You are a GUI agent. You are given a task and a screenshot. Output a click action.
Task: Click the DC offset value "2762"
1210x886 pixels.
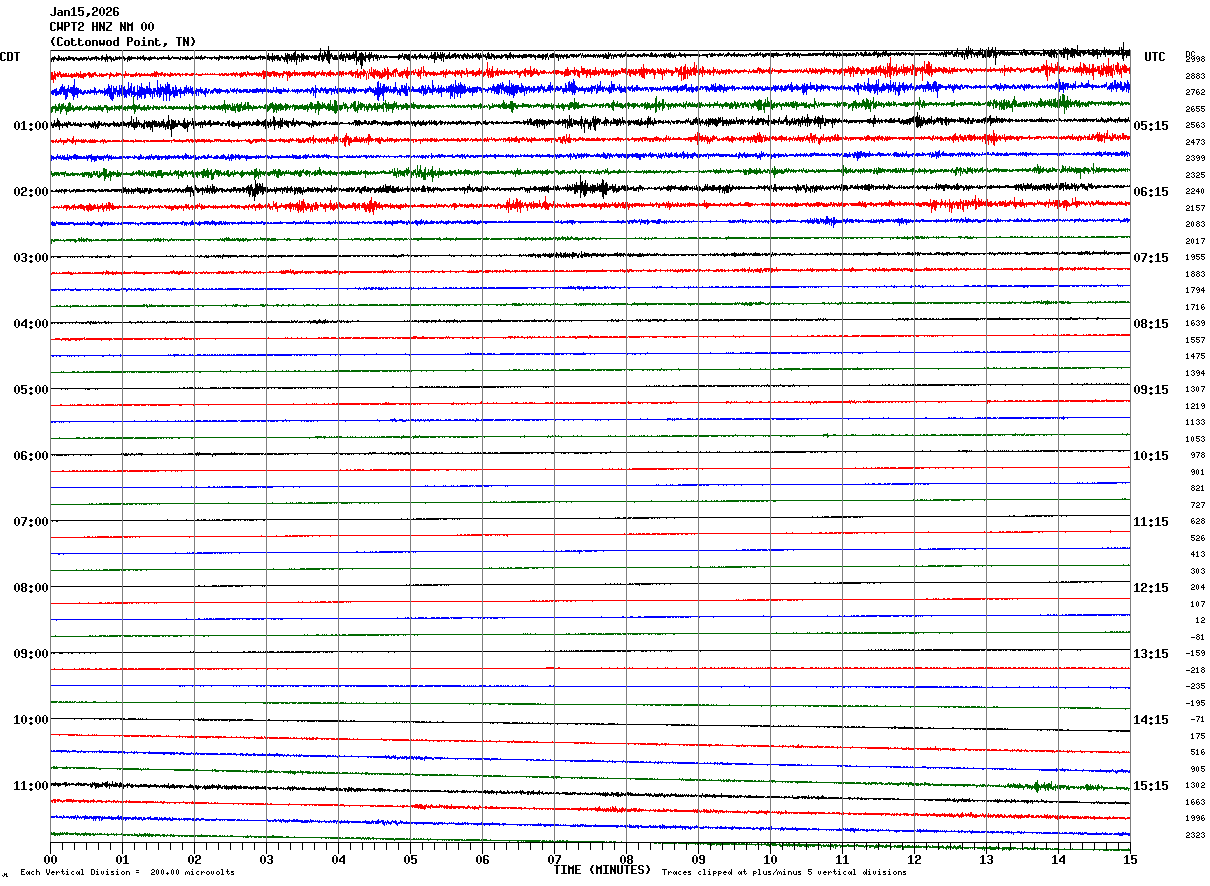[1195, 92]
